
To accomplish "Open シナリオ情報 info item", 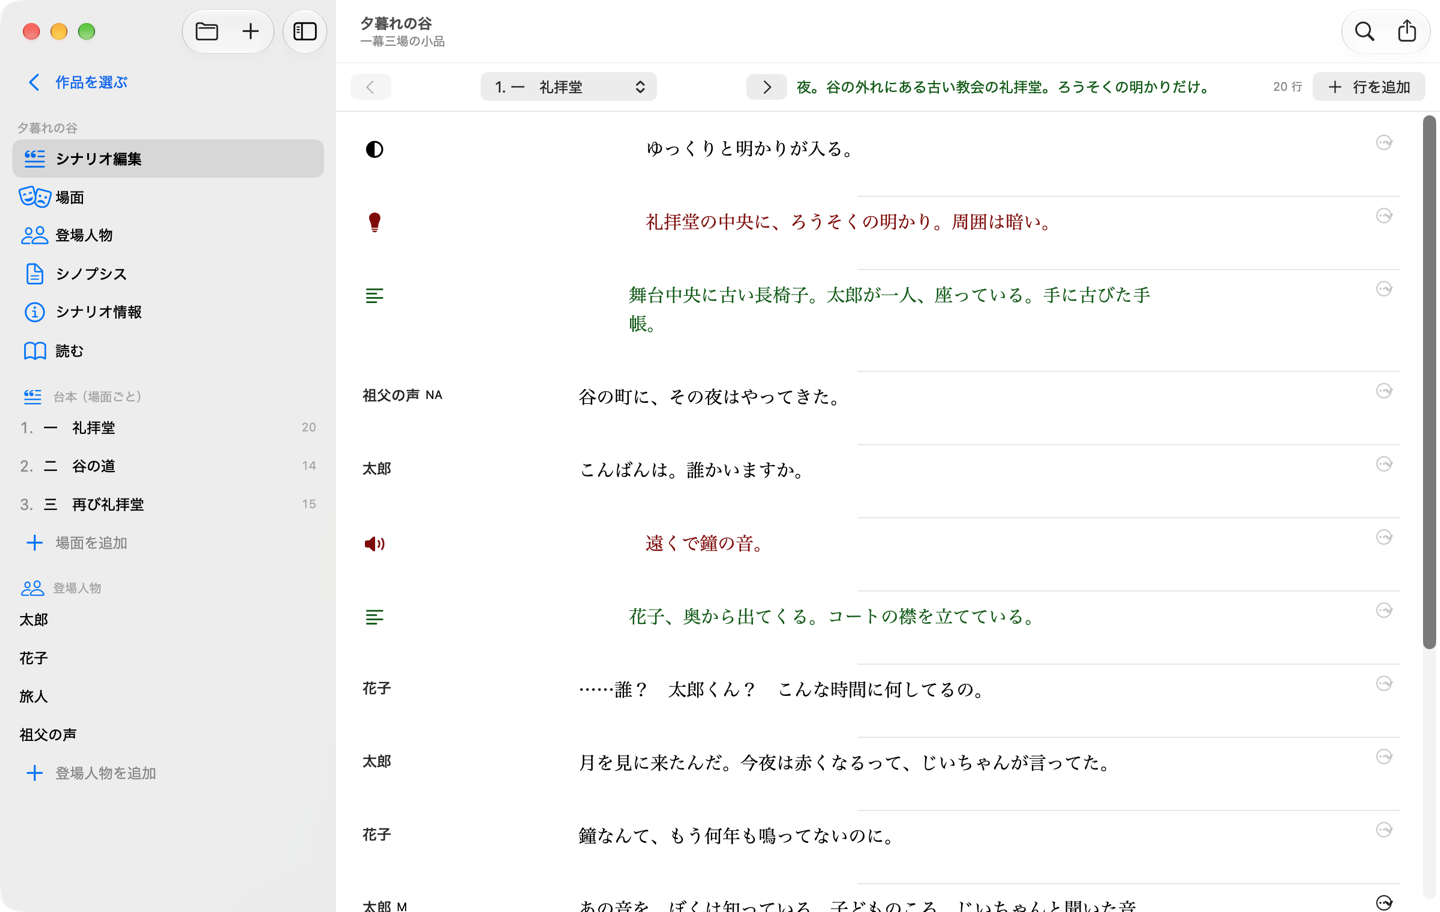I will point(168,312).
